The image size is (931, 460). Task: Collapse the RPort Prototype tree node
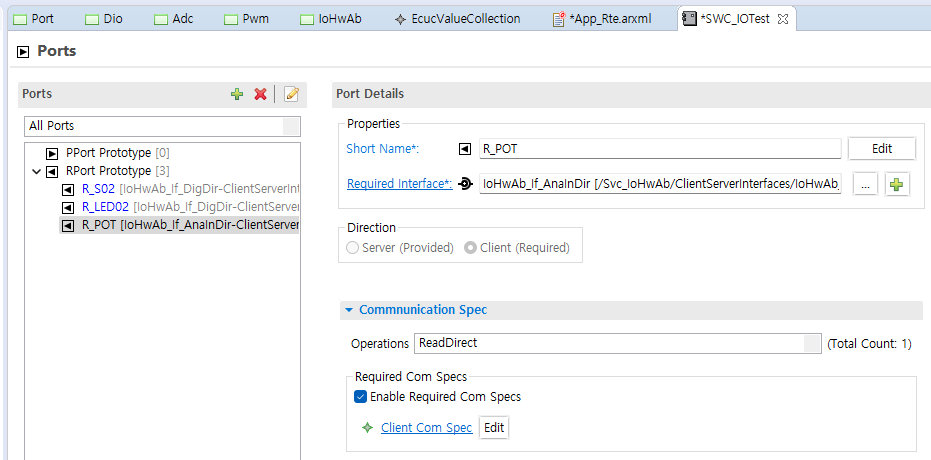point(37,171)
